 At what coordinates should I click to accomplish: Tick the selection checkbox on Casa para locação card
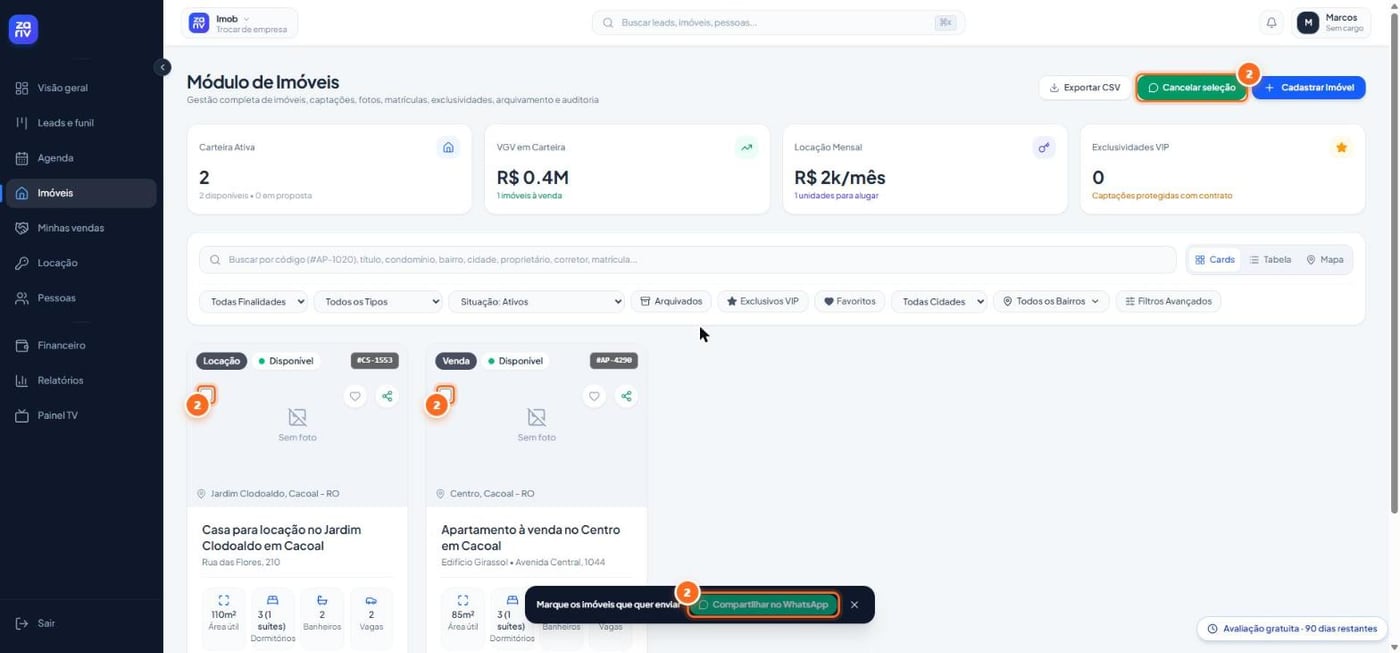pos(206,395)
